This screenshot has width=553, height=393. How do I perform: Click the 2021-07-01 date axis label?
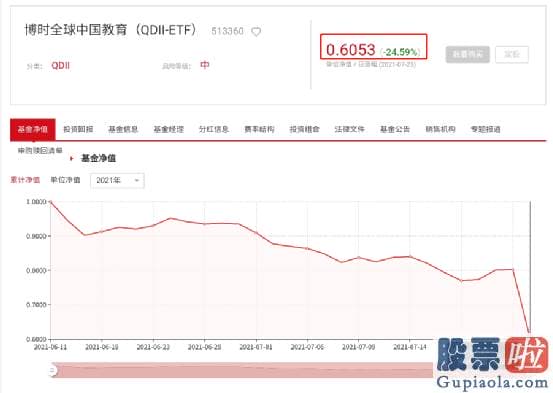click(x=256, y=347)
